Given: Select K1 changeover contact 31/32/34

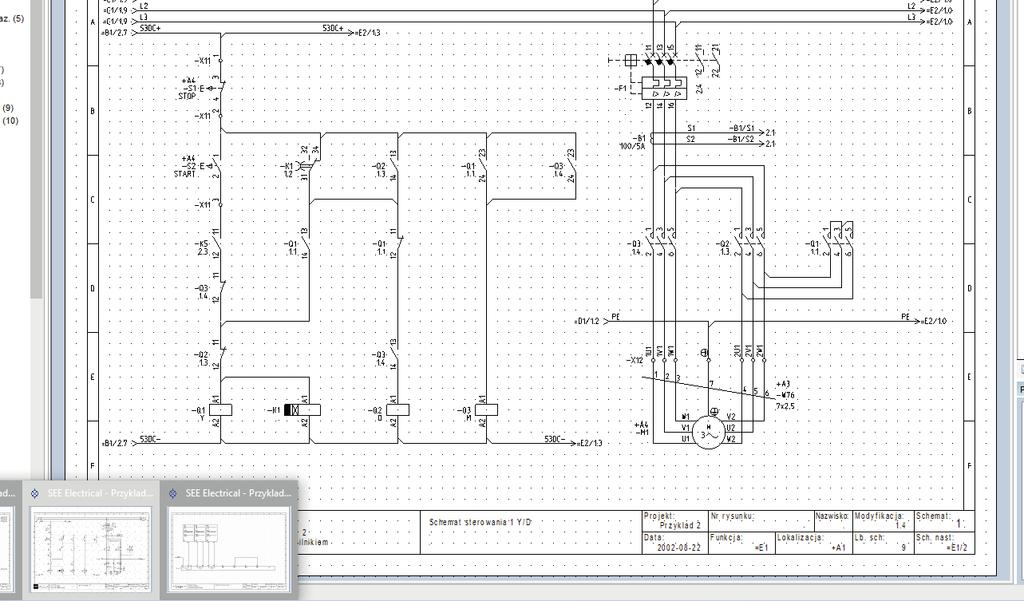Looking at the screenshot, I should pyautogui.click(x=310, y=163).
